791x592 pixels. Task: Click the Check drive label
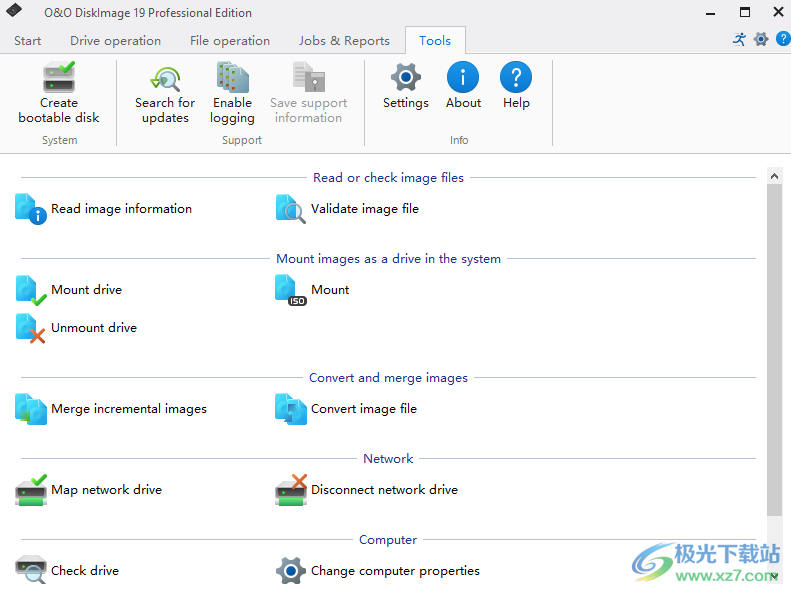point(85,571)
